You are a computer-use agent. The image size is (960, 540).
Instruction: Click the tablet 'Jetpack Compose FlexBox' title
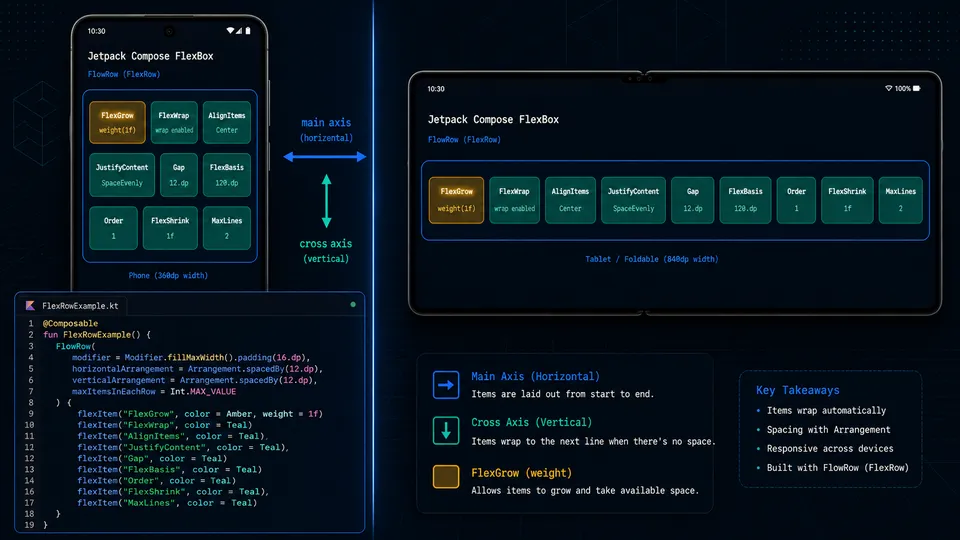click(493, 119)
